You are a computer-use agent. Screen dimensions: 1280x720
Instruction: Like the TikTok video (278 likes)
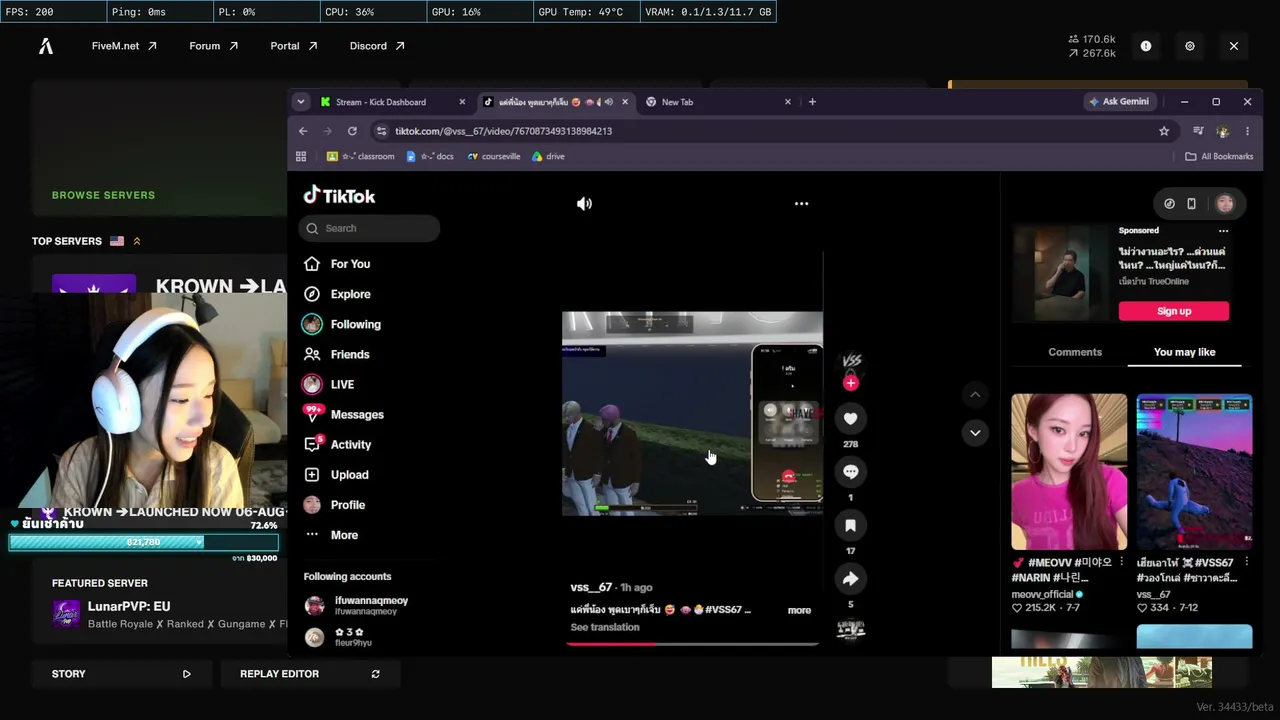click(851, 418)
